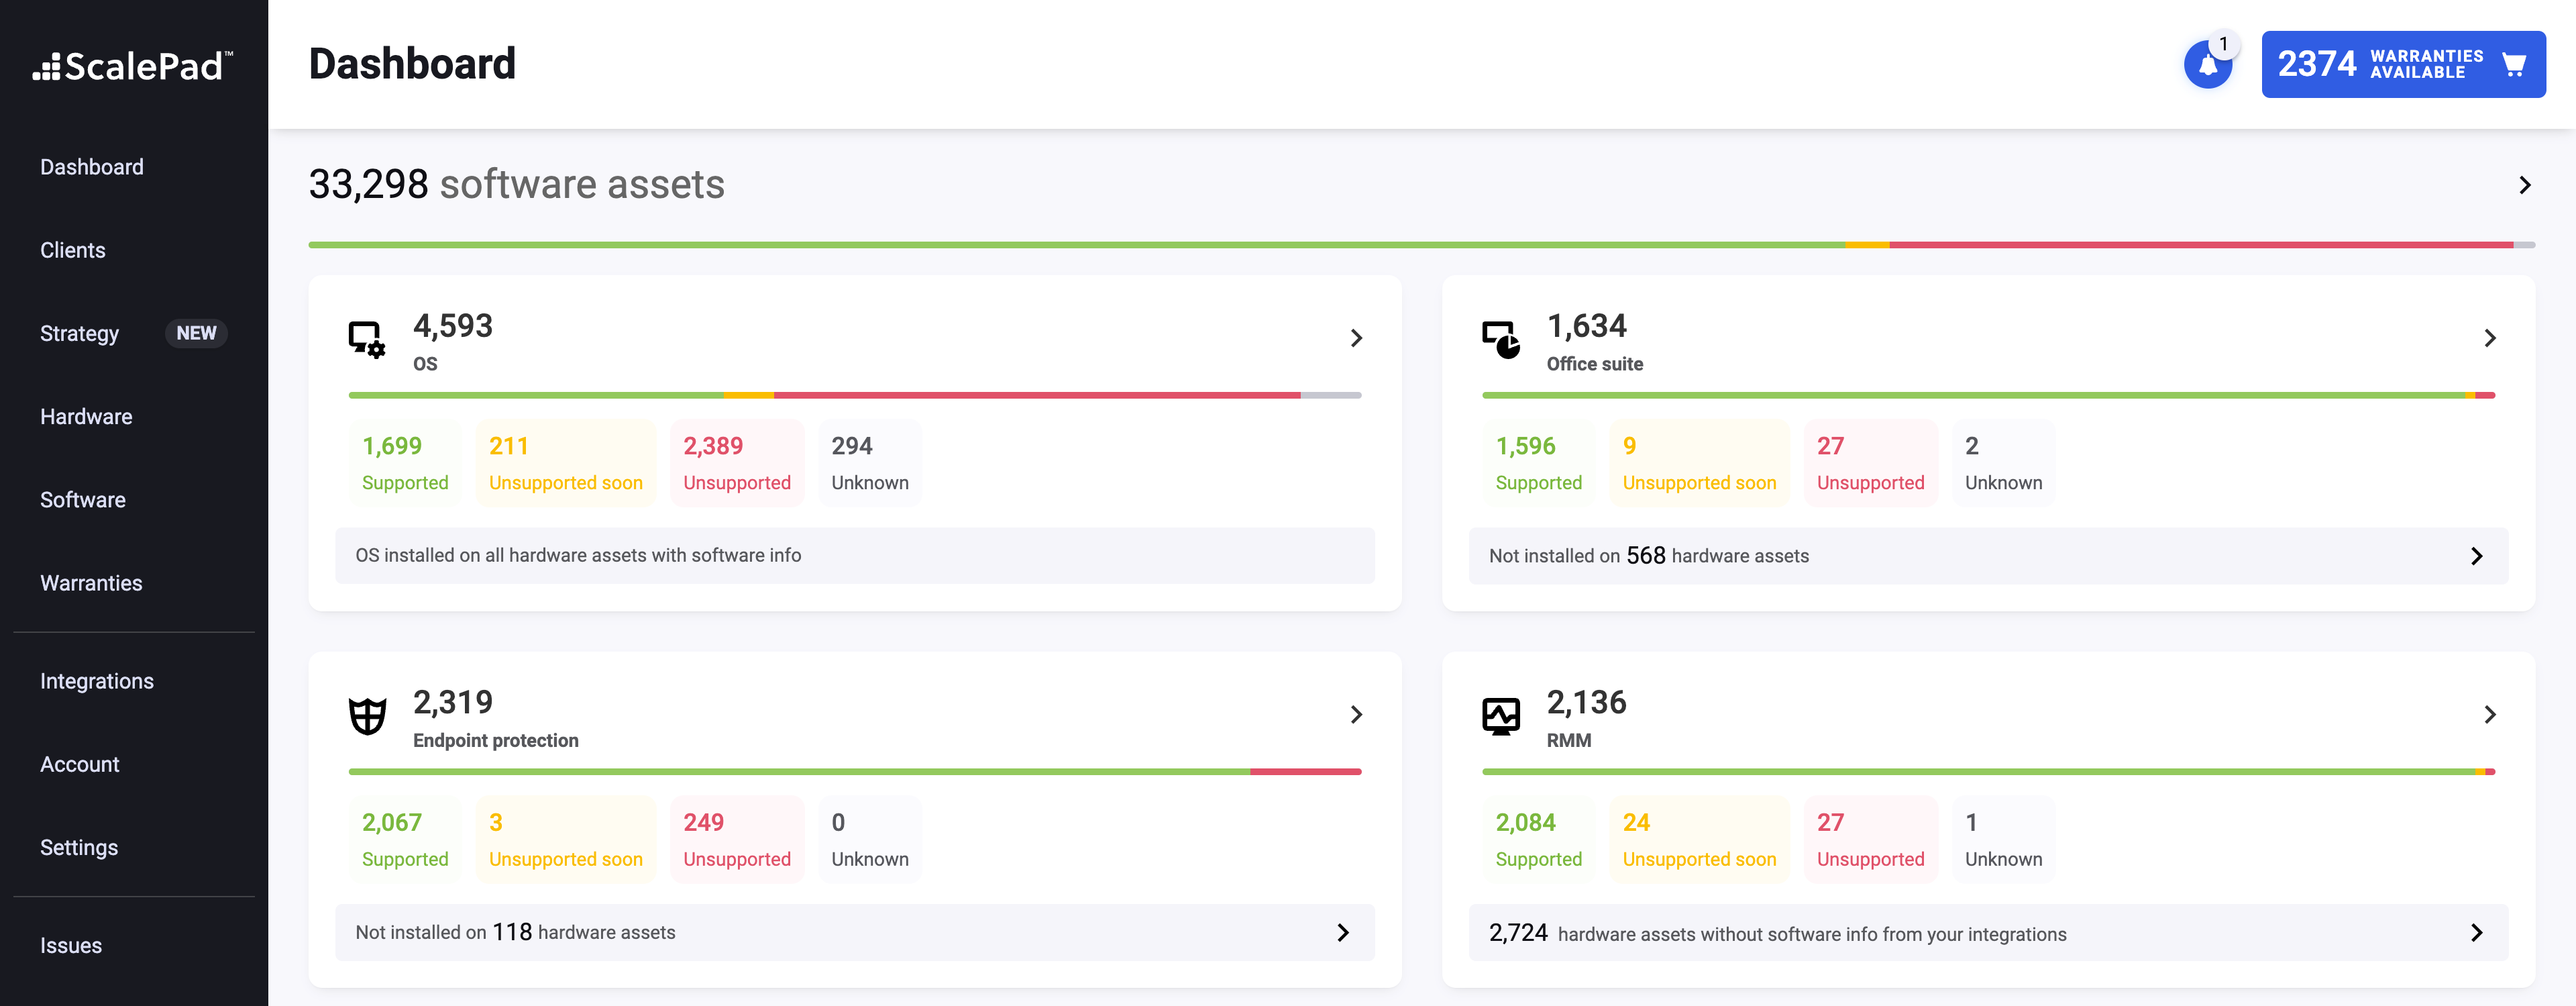Click the shopping cart icon
Screen dimensions: 2576x1006
tap(2513, 65)
